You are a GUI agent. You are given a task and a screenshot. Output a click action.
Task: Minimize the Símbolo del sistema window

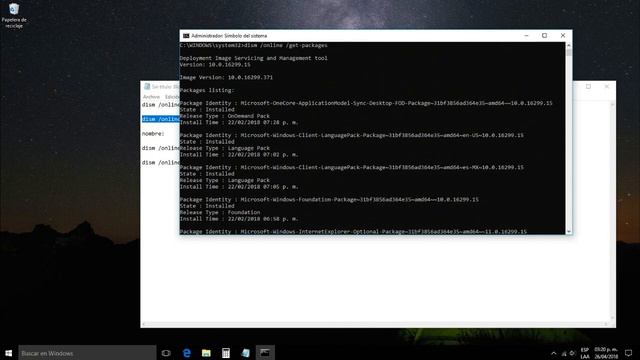pyautogui.click(x=526, y=36)
